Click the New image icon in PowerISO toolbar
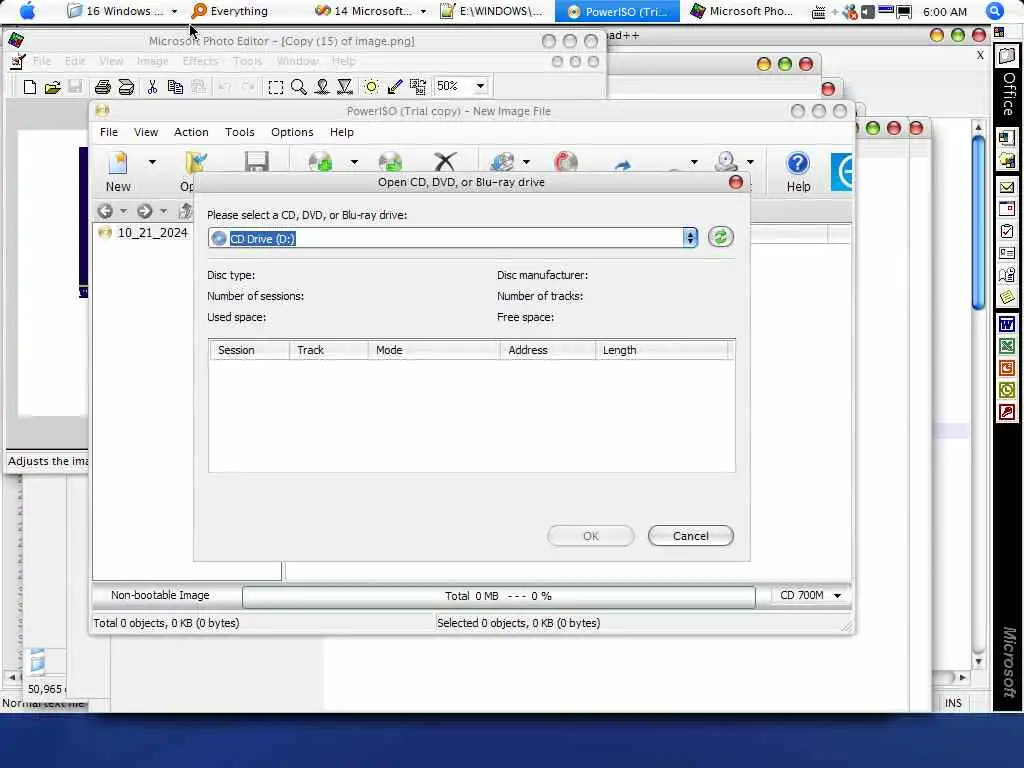1024x768 pixels. (118, 163)
